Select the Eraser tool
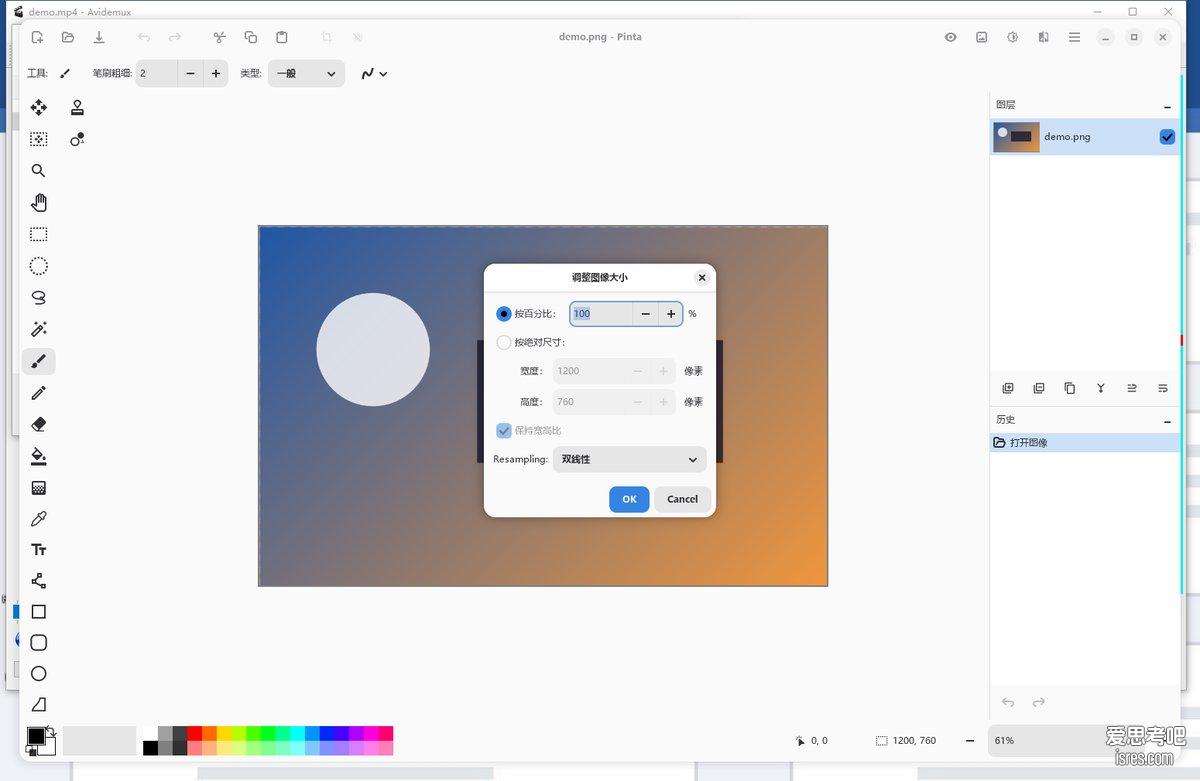This screenshot has width=1200, height=781. pos(39,424)
